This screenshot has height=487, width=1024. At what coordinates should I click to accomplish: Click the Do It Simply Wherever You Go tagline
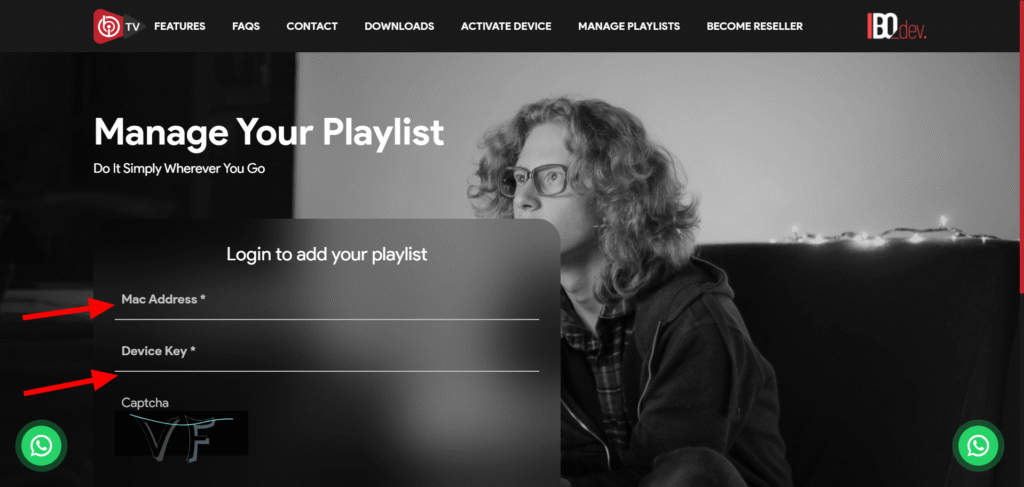179,168
